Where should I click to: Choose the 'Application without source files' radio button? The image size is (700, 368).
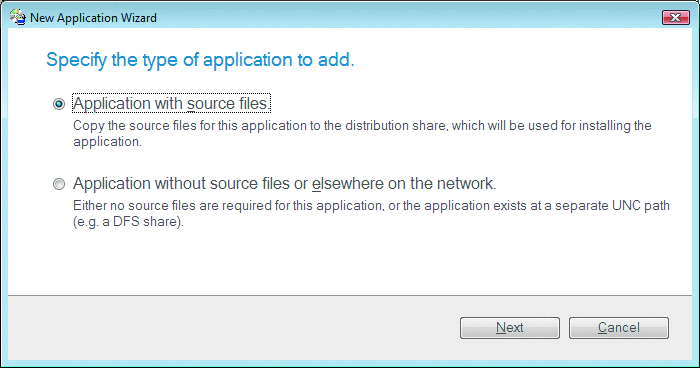coord(59,184)
